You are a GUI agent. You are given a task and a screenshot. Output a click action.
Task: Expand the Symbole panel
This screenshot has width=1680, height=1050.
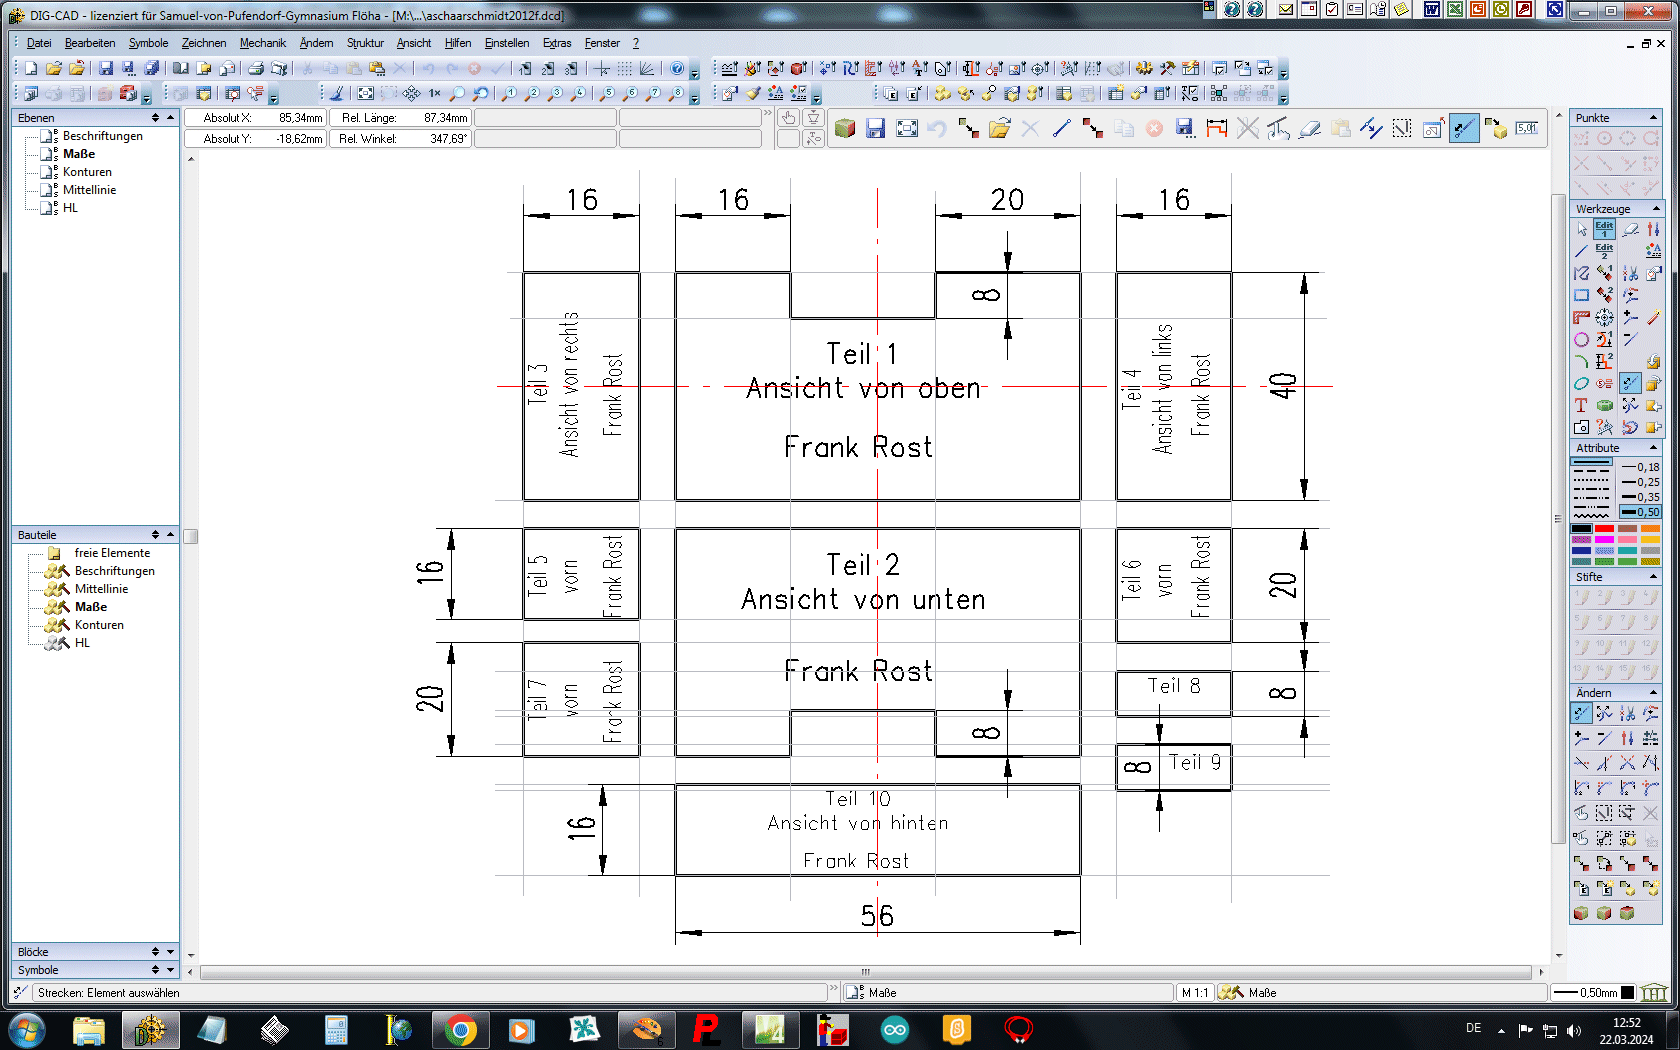pyautogui.click(x=170, y=970)
